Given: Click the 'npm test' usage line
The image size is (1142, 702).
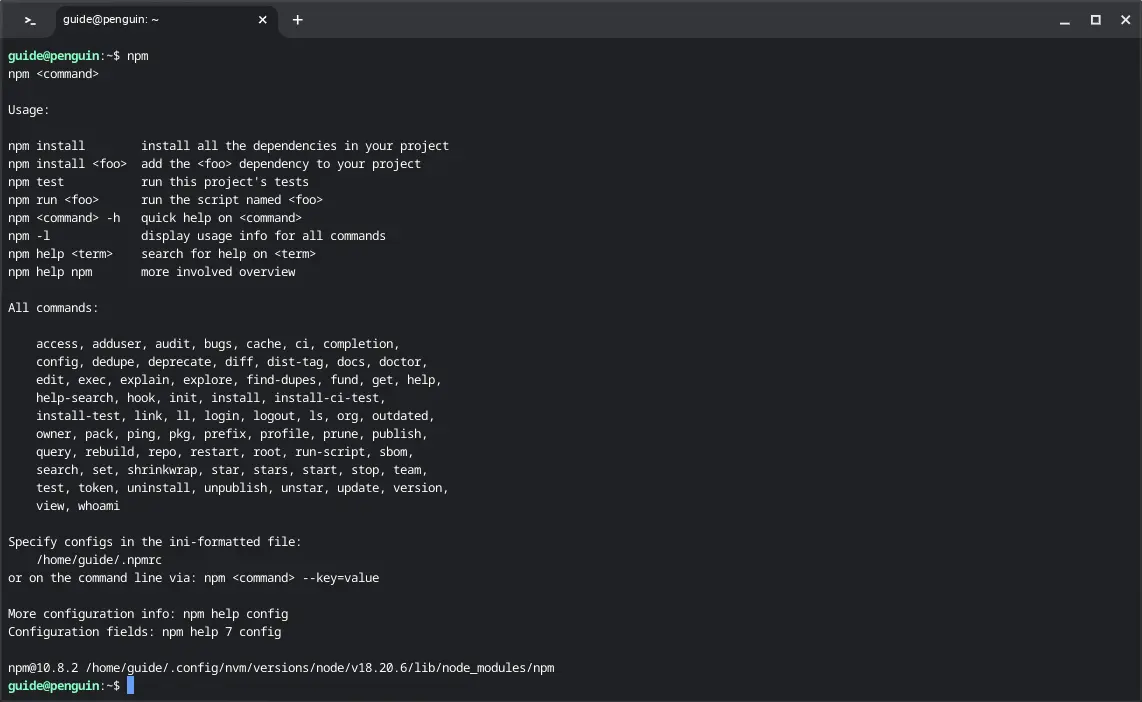Looking at the screenshot, I should pyautogui.click(x=36, y=182).
